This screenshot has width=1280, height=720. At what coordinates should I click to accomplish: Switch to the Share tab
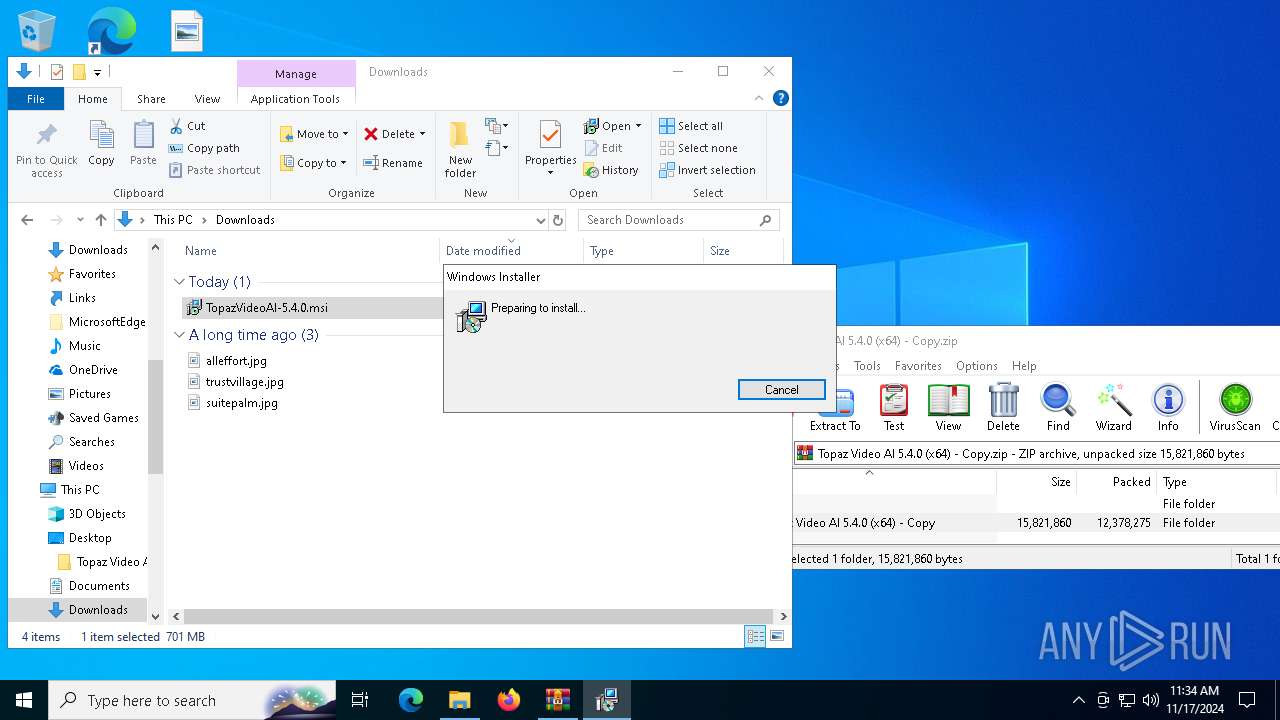[151, 99]
